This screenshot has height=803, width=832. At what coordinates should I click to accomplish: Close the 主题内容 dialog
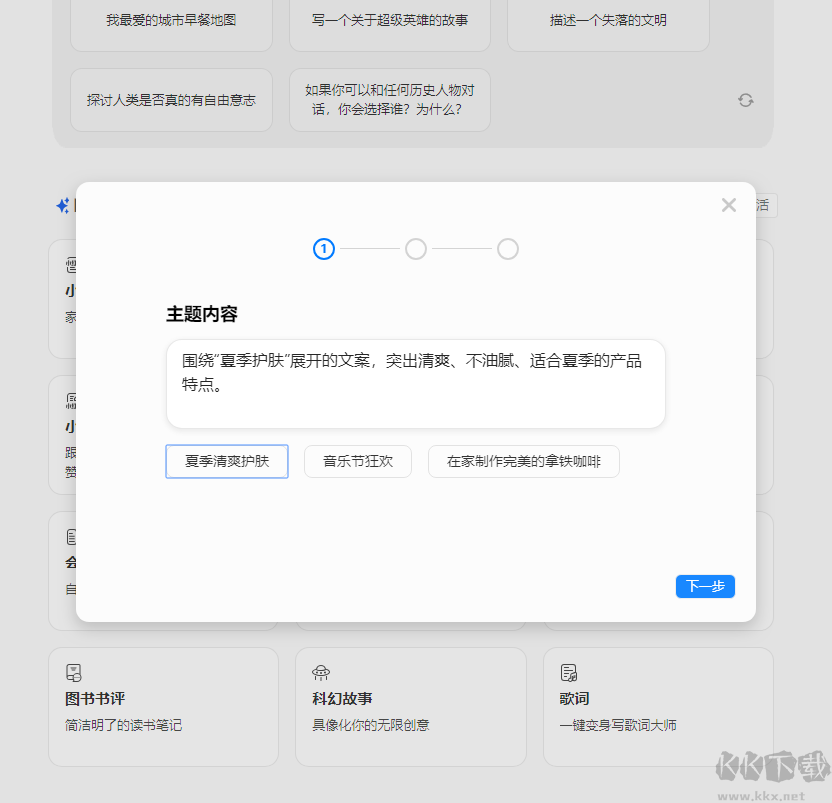728,204
